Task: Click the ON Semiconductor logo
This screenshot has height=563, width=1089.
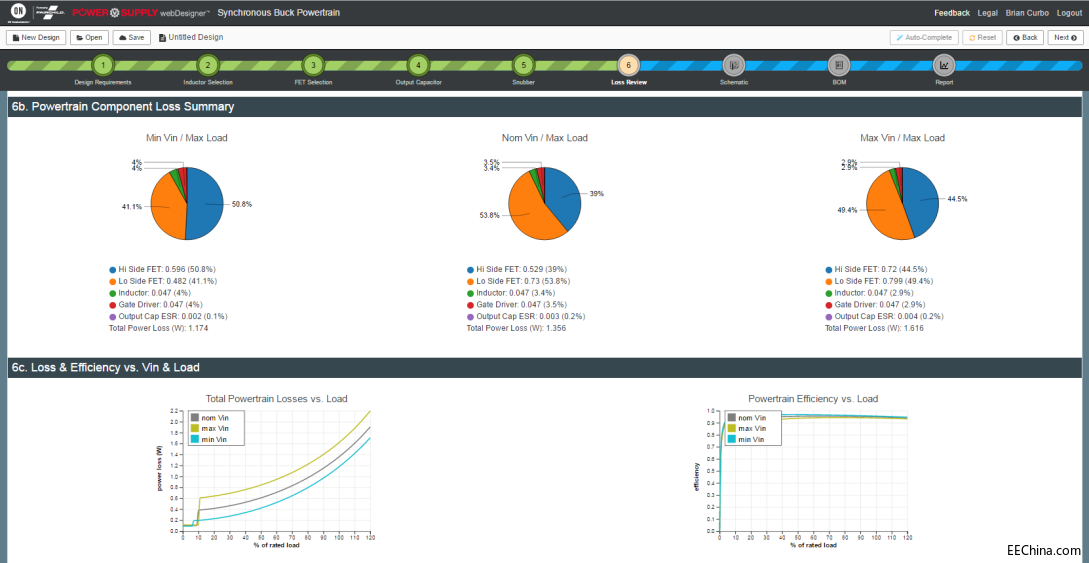Action: 14,13
